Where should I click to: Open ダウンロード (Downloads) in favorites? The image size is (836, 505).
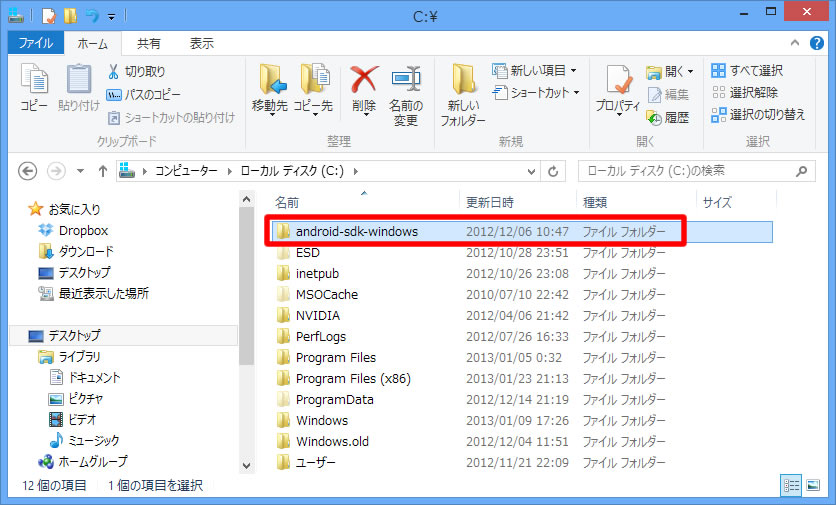[76, 251]
